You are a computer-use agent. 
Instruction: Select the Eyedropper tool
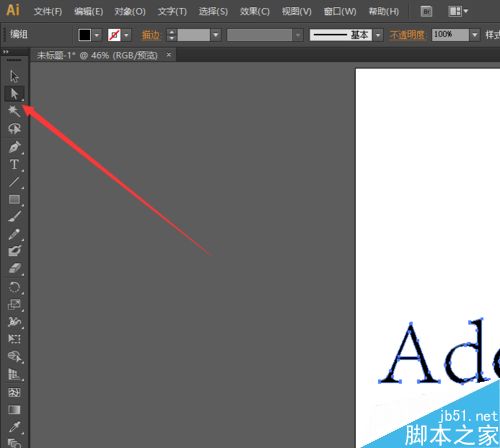coord(14,427)
